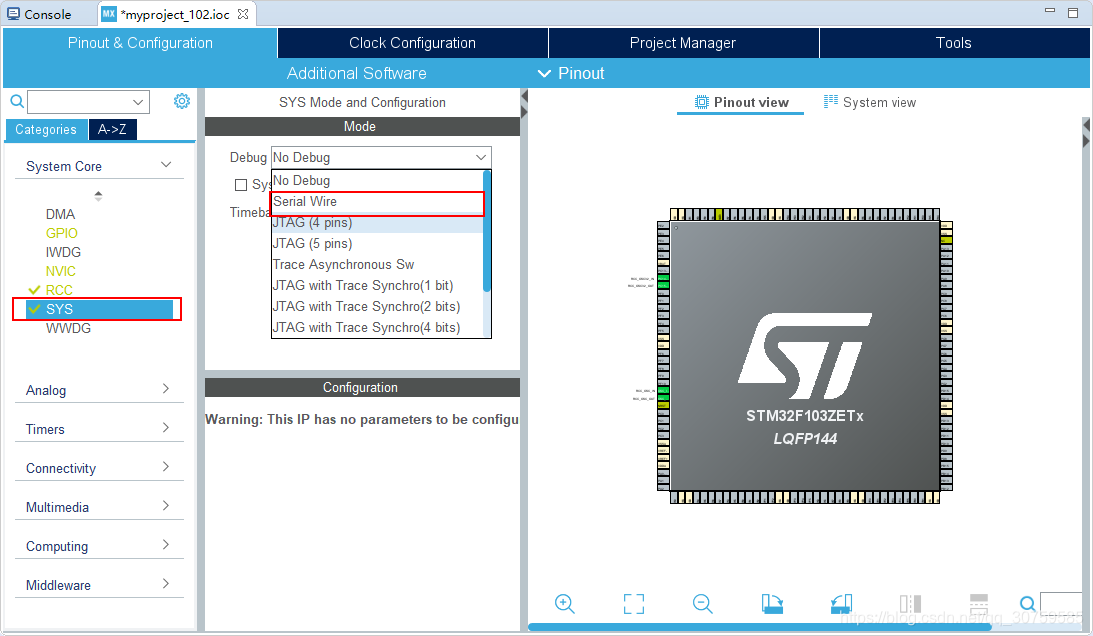This screenshot has width=1093, height=636.
Task: Click the pin search magnifier icon
Action: pos(1027,604)
